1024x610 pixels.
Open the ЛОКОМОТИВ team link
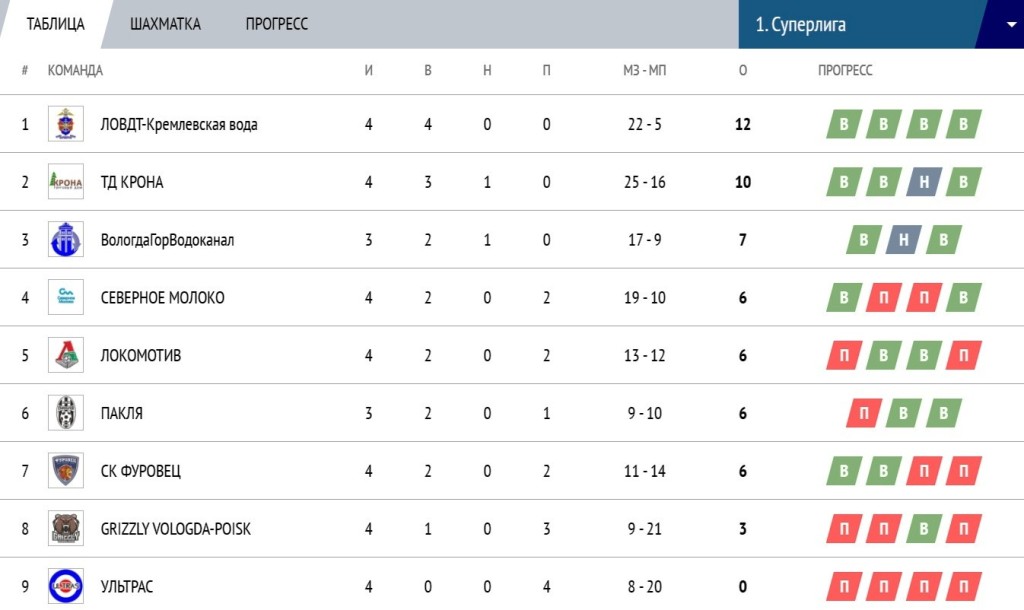coord(141,355)
